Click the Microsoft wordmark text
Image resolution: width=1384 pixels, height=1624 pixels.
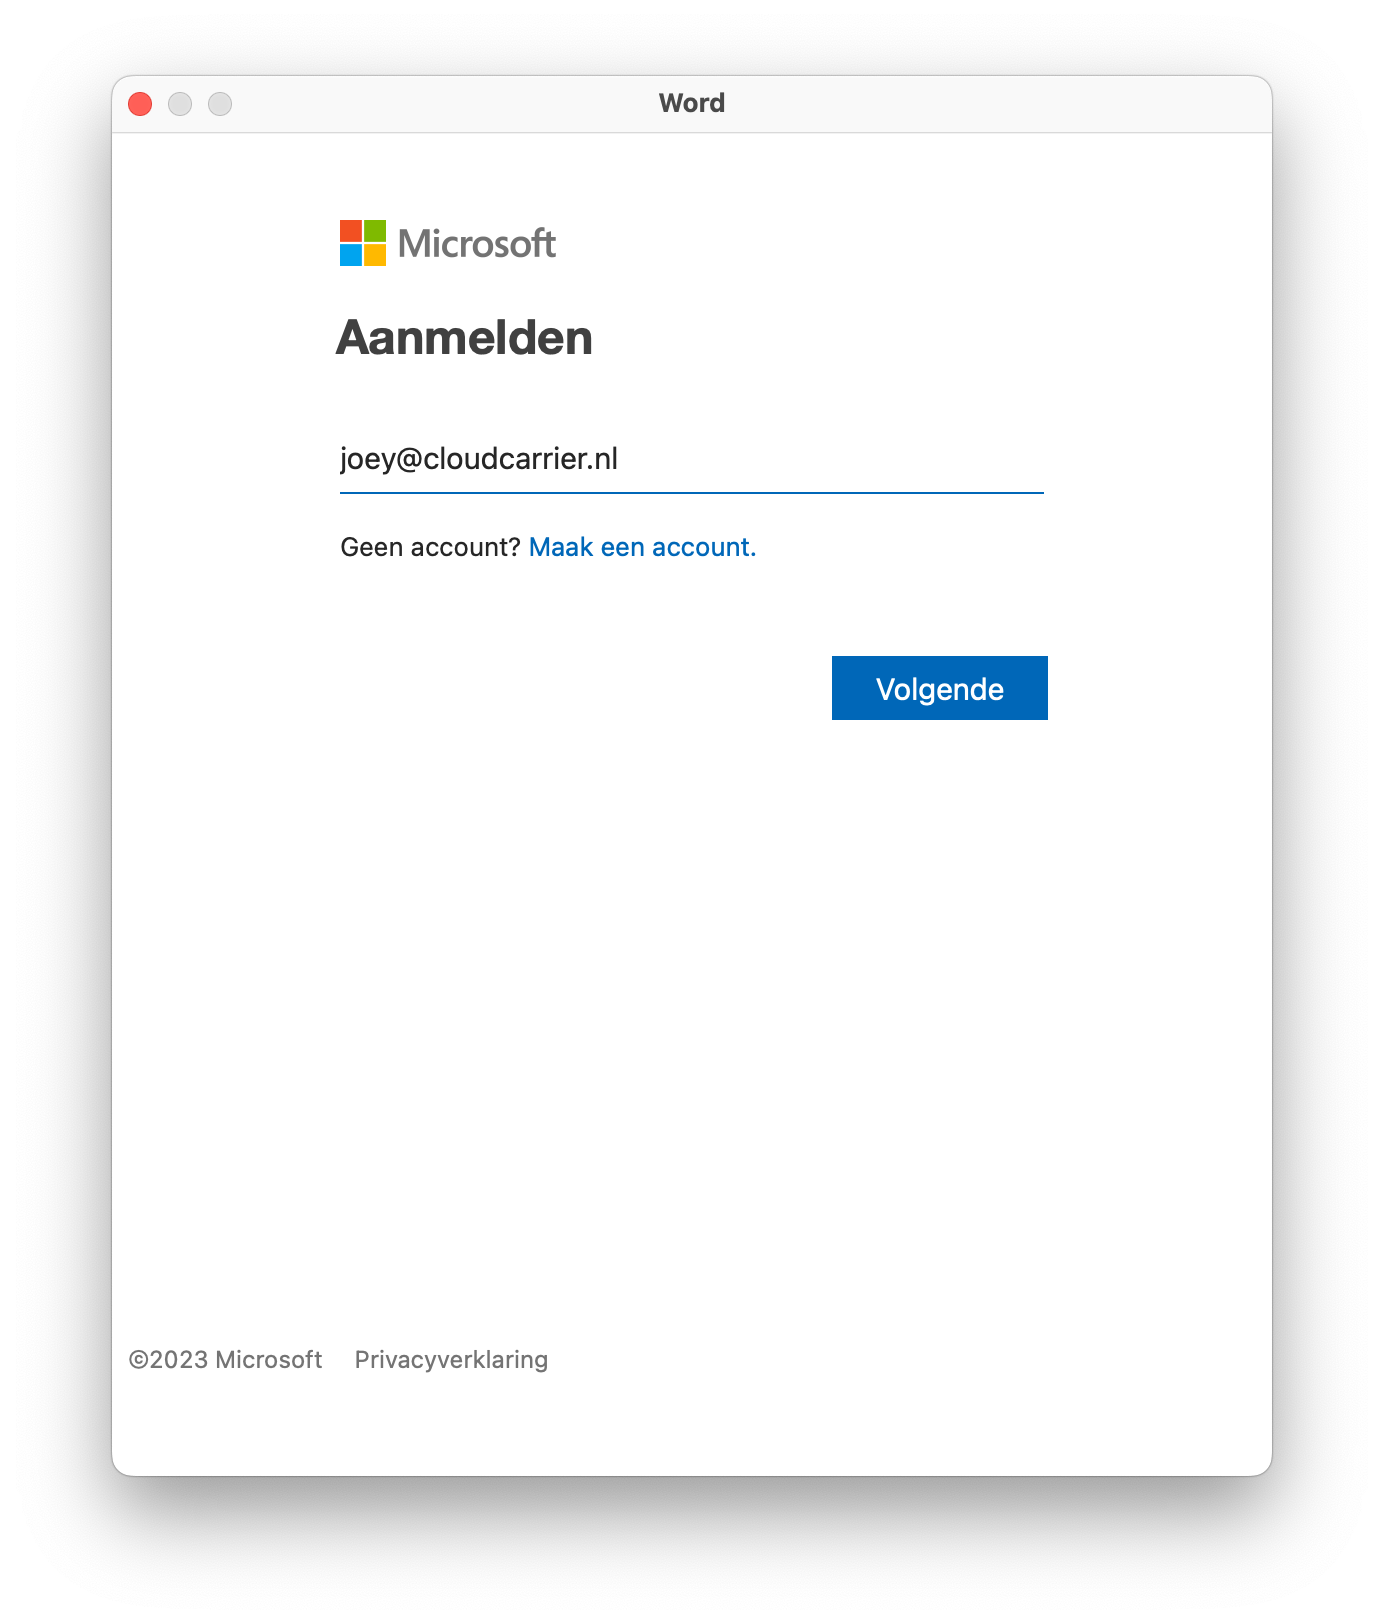tap(477, 243)
